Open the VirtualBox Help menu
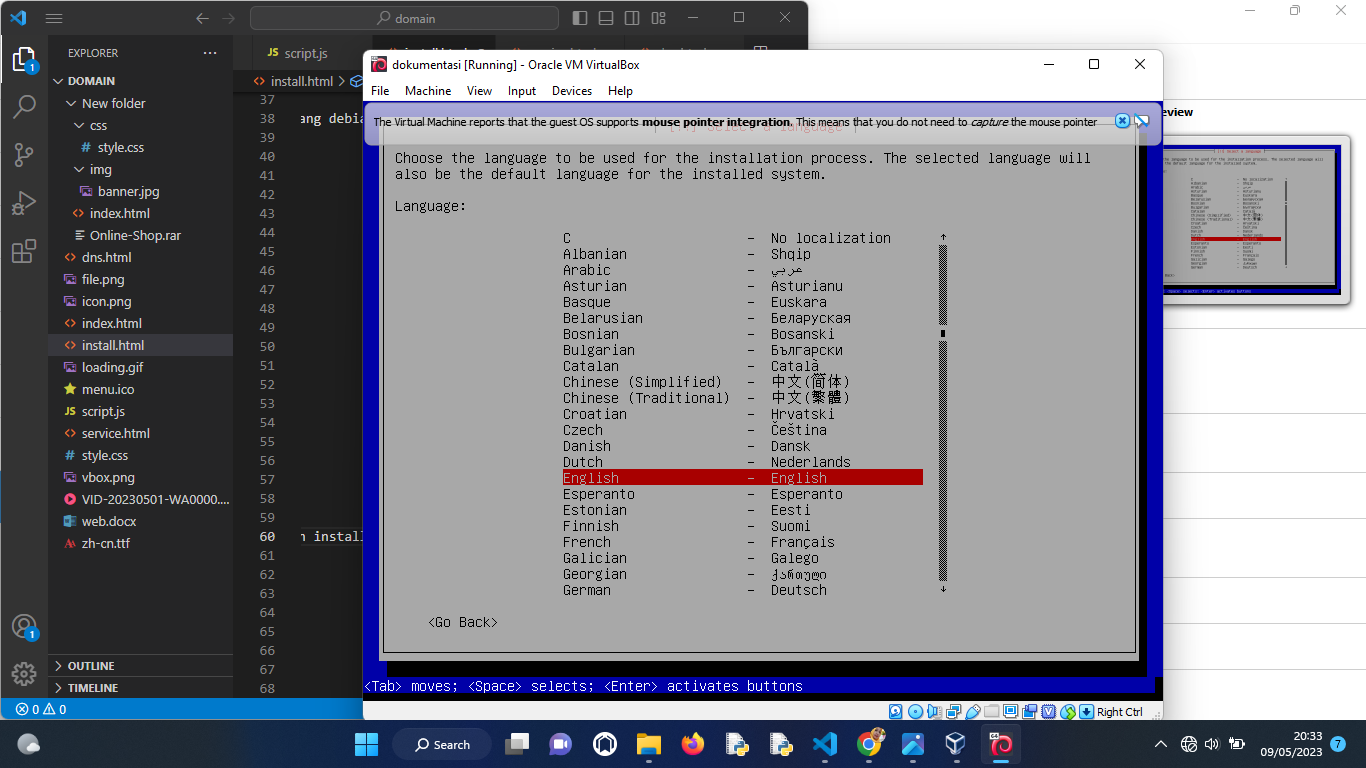This screenshot has width=1366, height=768. point(620,91)
